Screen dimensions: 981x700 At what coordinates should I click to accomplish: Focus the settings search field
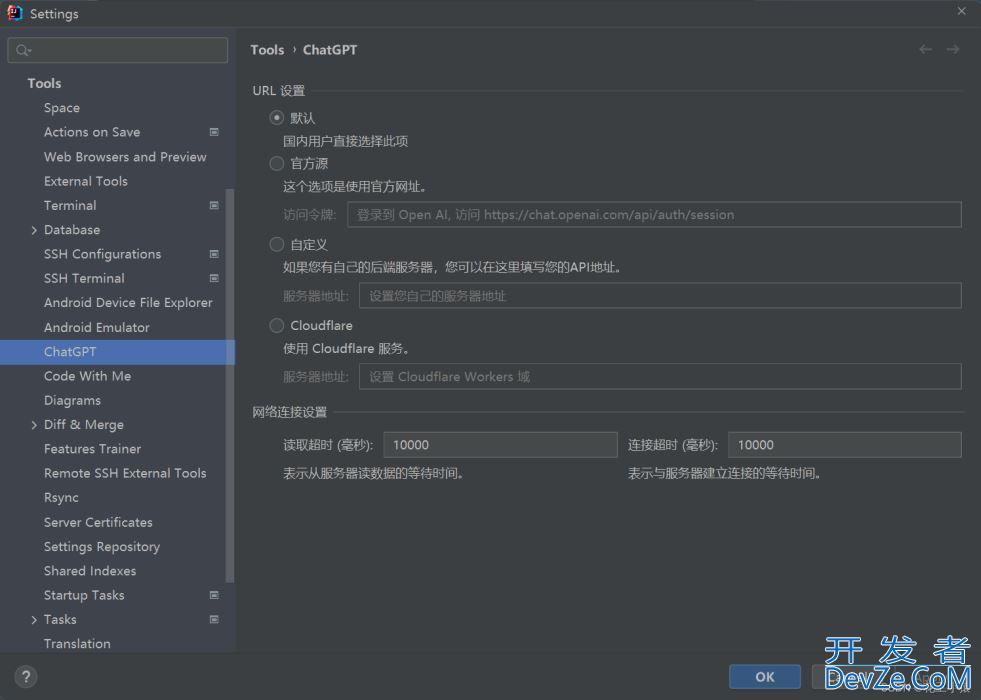click(x=118, y=50)
